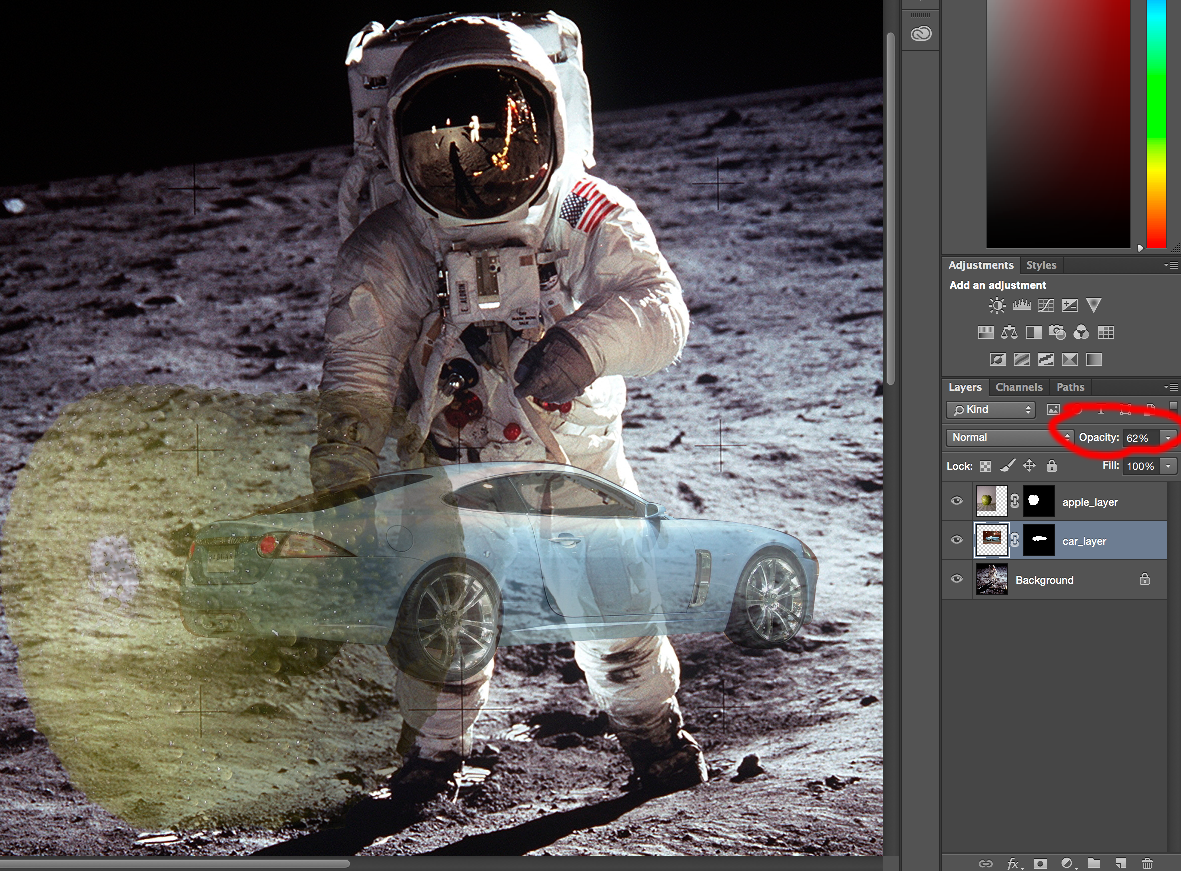The height and width of the screenshot is (871, 1181).
Task: Add a Brightness/Contrast adjustment
Action: click(997, 306)
